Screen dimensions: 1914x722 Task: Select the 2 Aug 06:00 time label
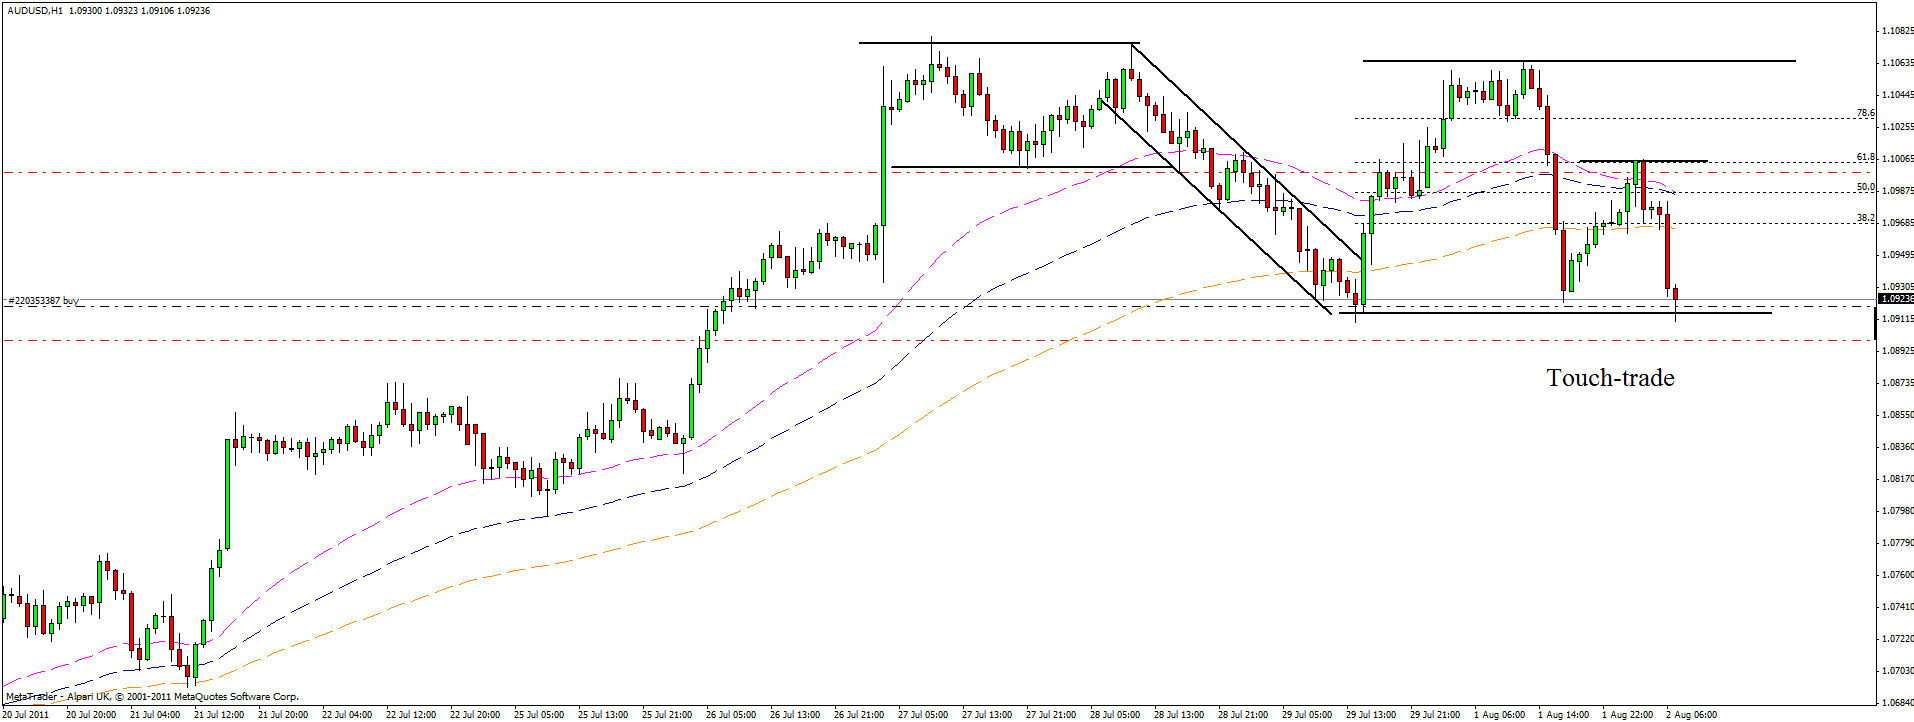[1690, 714]
